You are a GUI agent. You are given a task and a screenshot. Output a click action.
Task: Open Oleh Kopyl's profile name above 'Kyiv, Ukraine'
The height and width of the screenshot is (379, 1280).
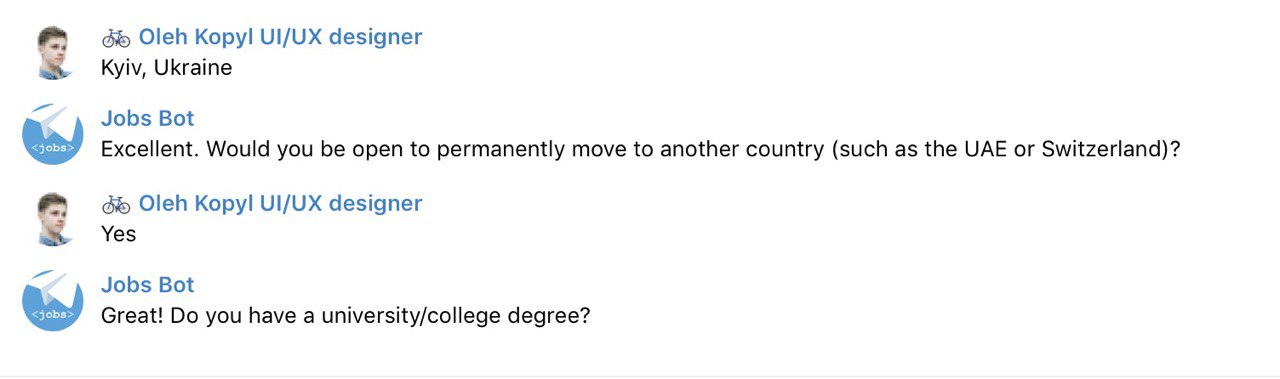pyautogui.click(x=280, y=38)
